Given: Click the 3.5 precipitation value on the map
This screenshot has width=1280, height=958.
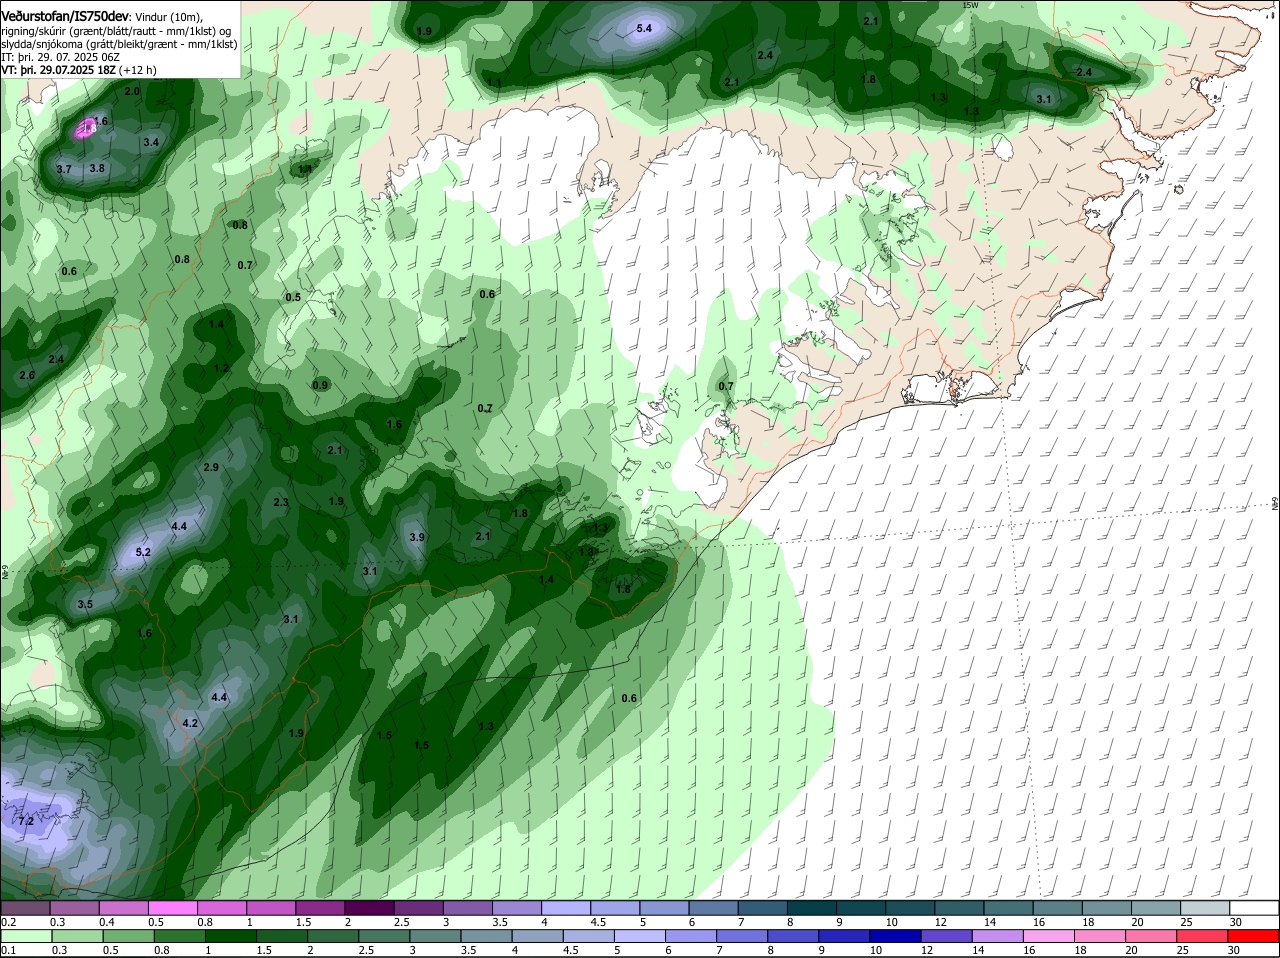Looking at the screenshot, I should point(85,604).
